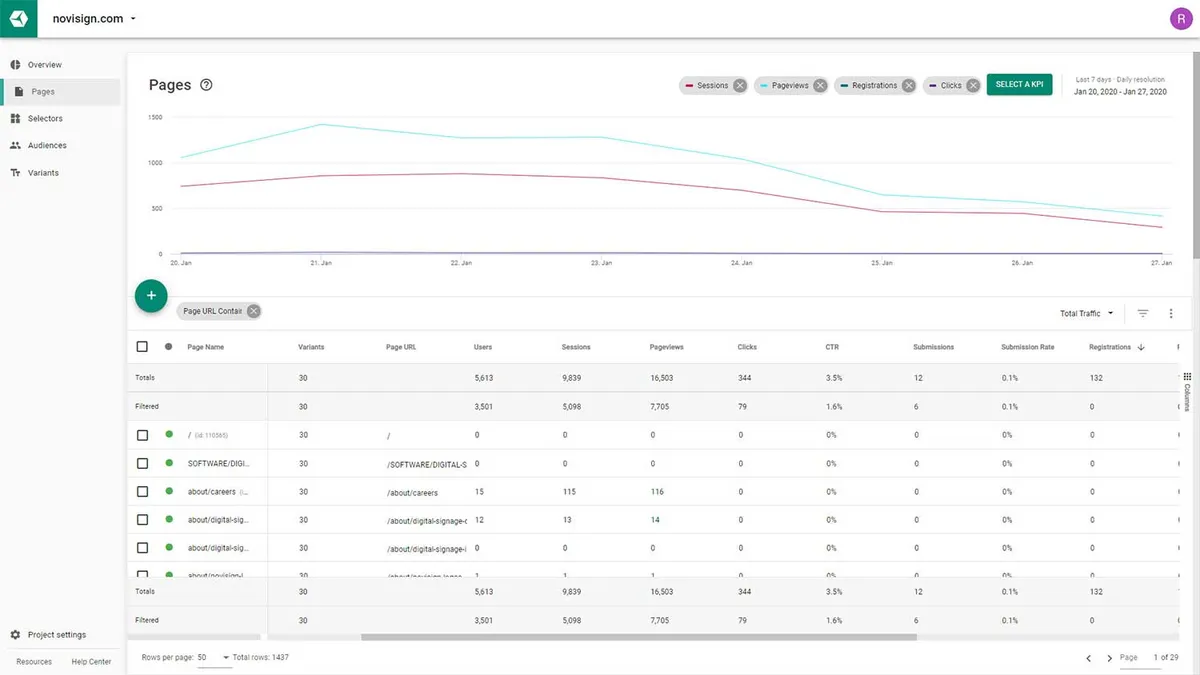Image resolution: width=1200 pixels, height=675 pixels.
Task: Open the Total Traffic dropdown
Action: 1086,313
